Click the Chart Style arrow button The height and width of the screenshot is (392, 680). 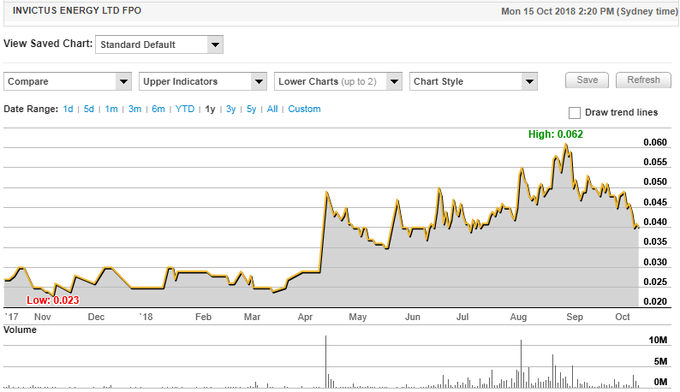tap(530, 82)
